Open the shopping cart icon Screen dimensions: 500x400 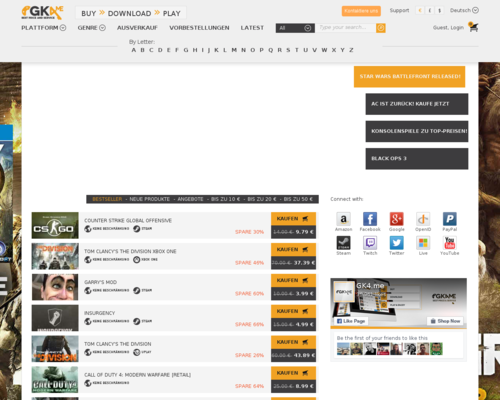click(x=473, y=27)
